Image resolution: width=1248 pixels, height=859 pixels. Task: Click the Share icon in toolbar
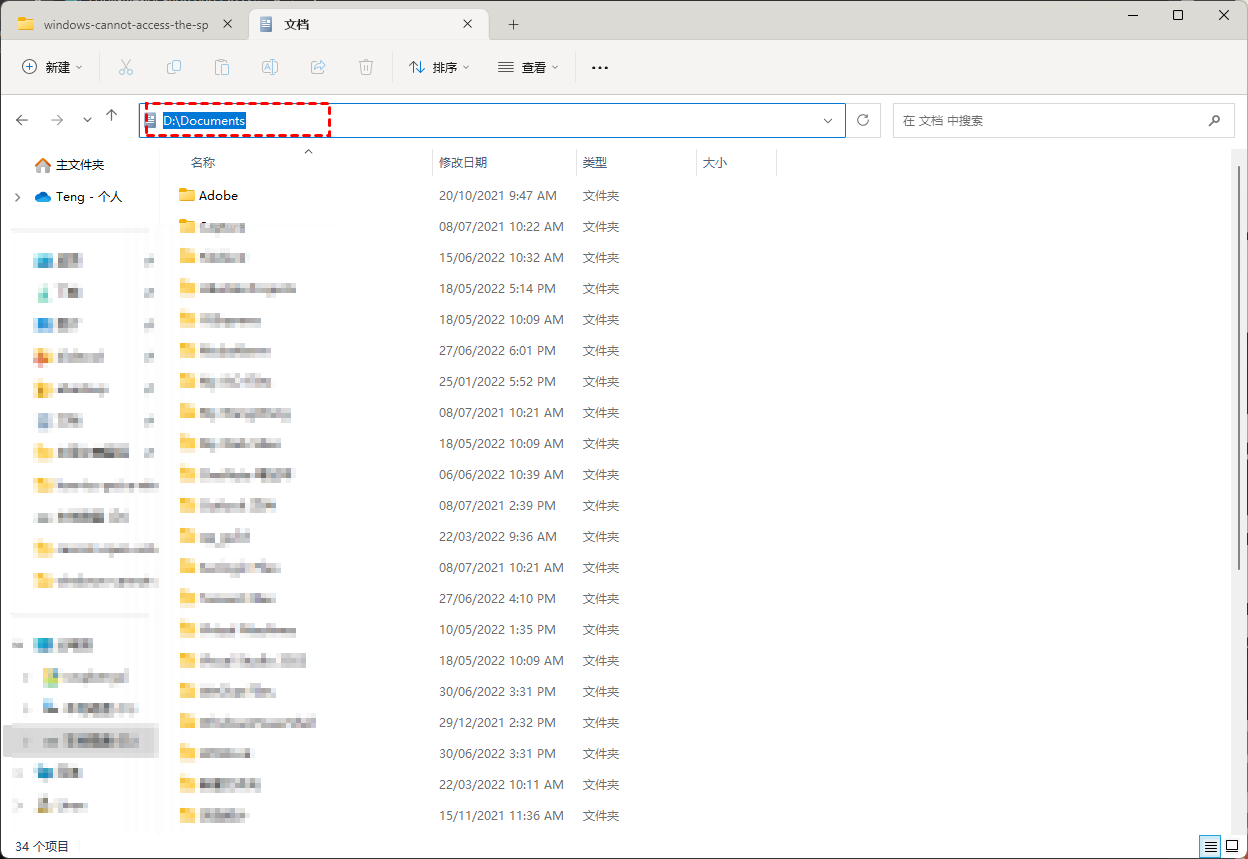coord(318,67)
